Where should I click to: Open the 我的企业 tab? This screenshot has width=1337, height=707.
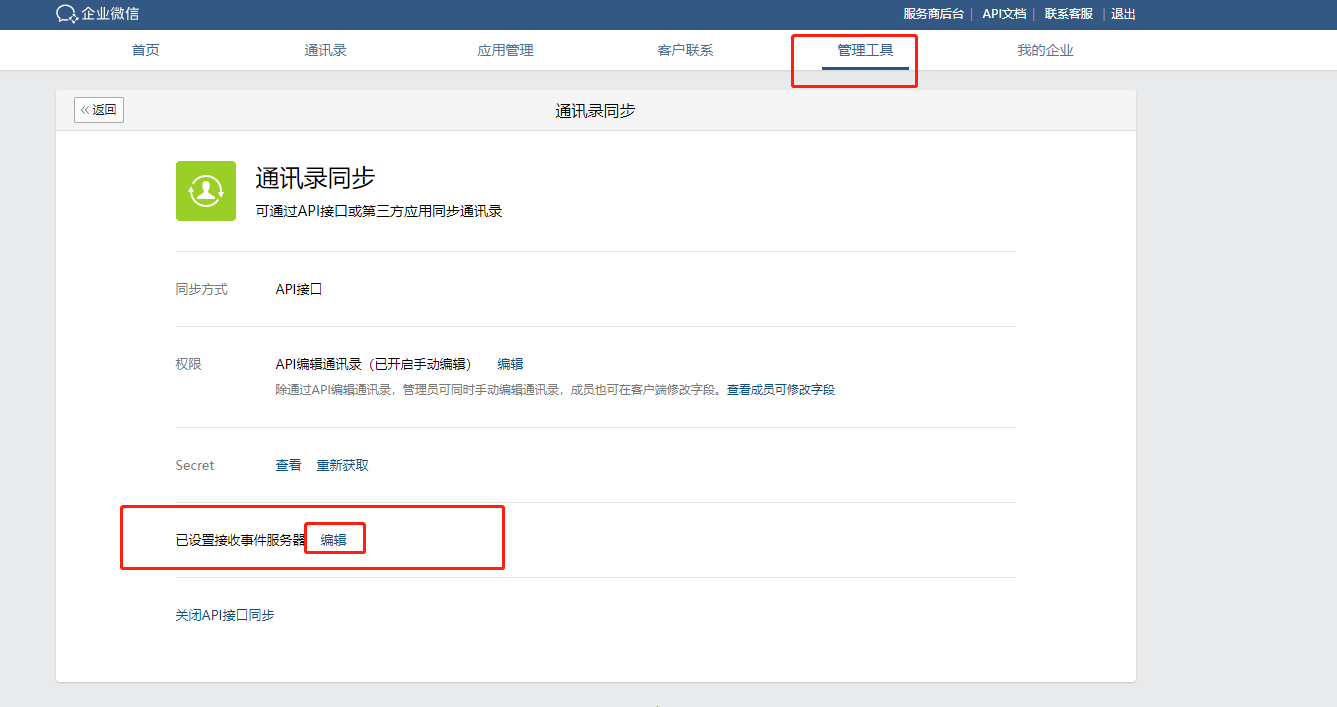pos(1046,50)
